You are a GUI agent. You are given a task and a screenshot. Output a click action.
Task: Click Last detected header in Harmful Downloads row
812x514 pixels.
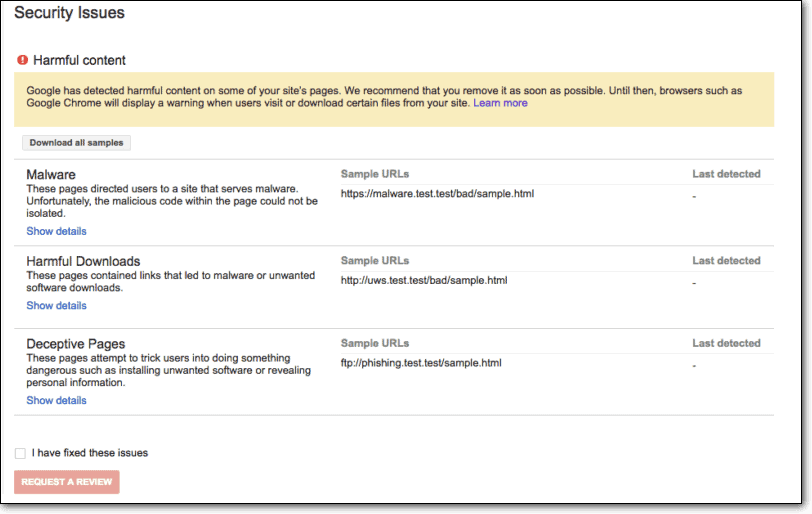click(726, 260)
